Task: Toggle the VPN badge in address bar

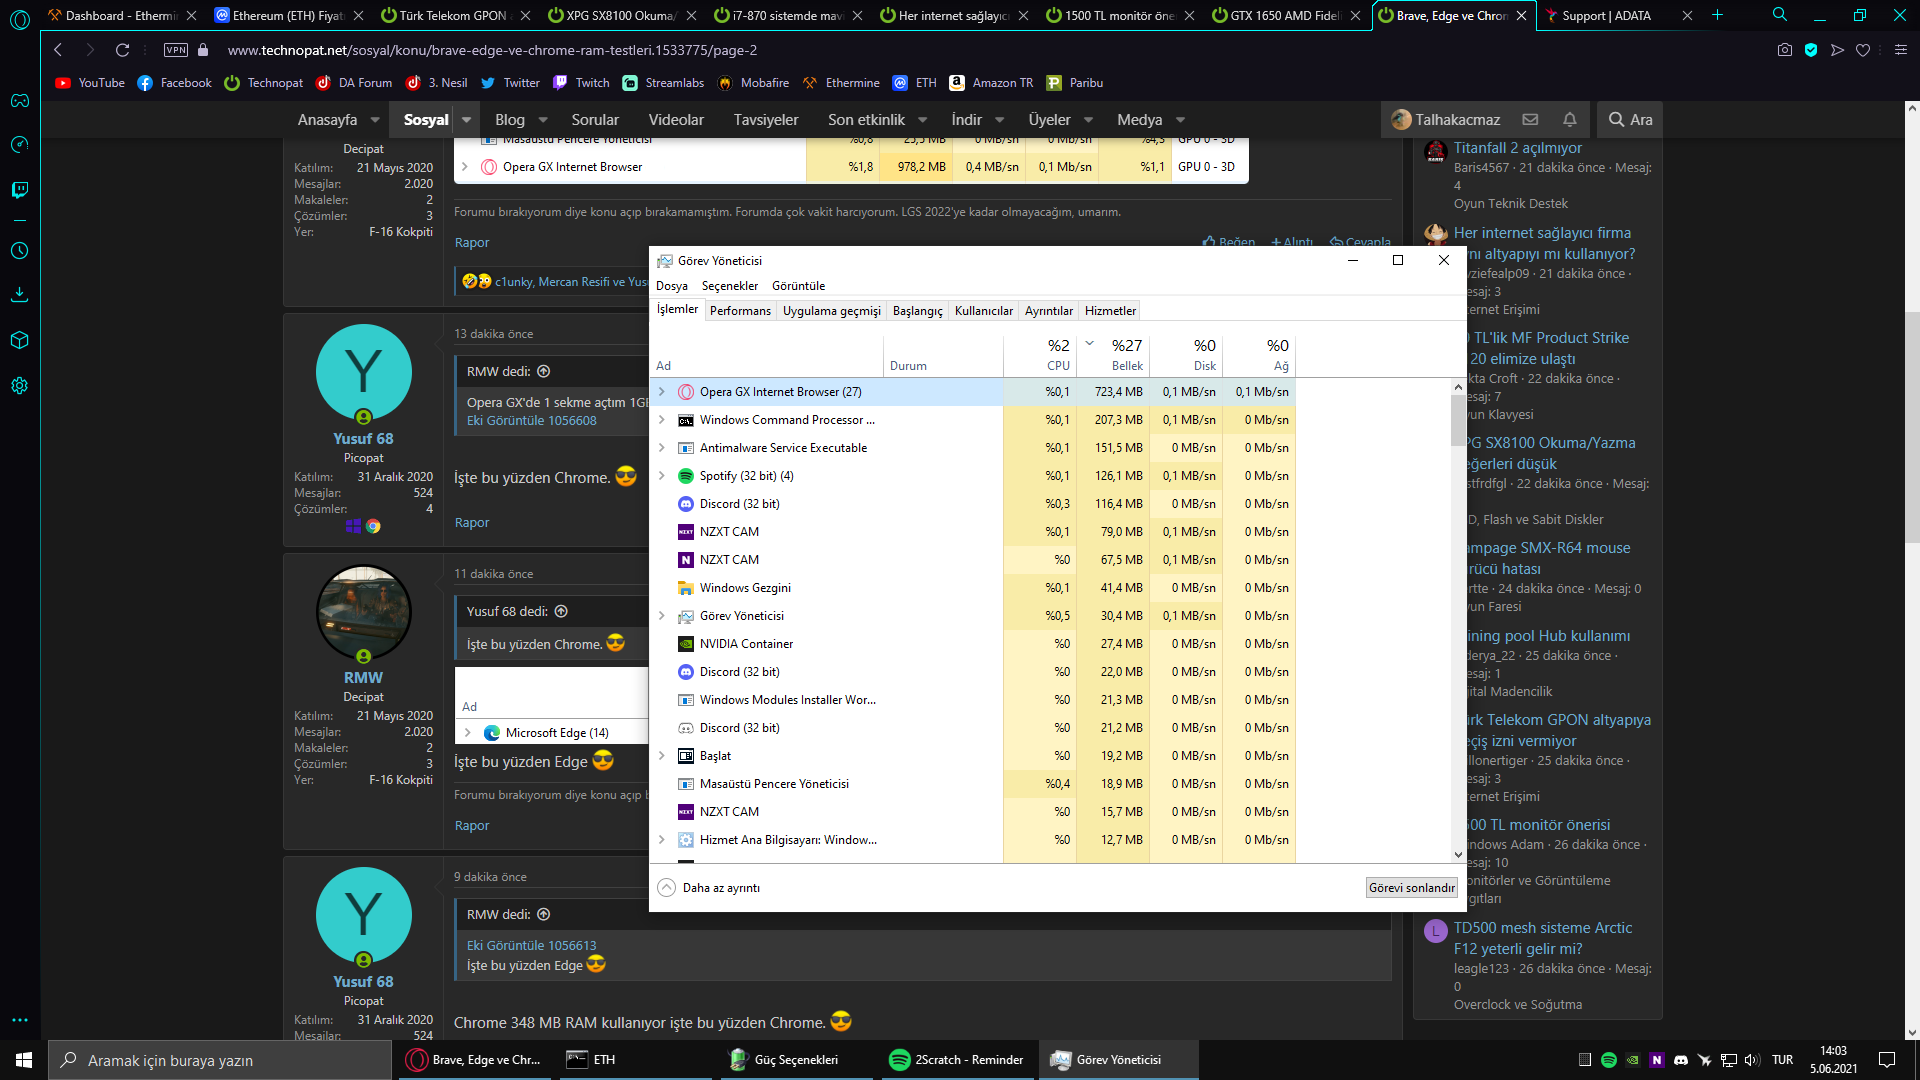Action: point(176,50)
